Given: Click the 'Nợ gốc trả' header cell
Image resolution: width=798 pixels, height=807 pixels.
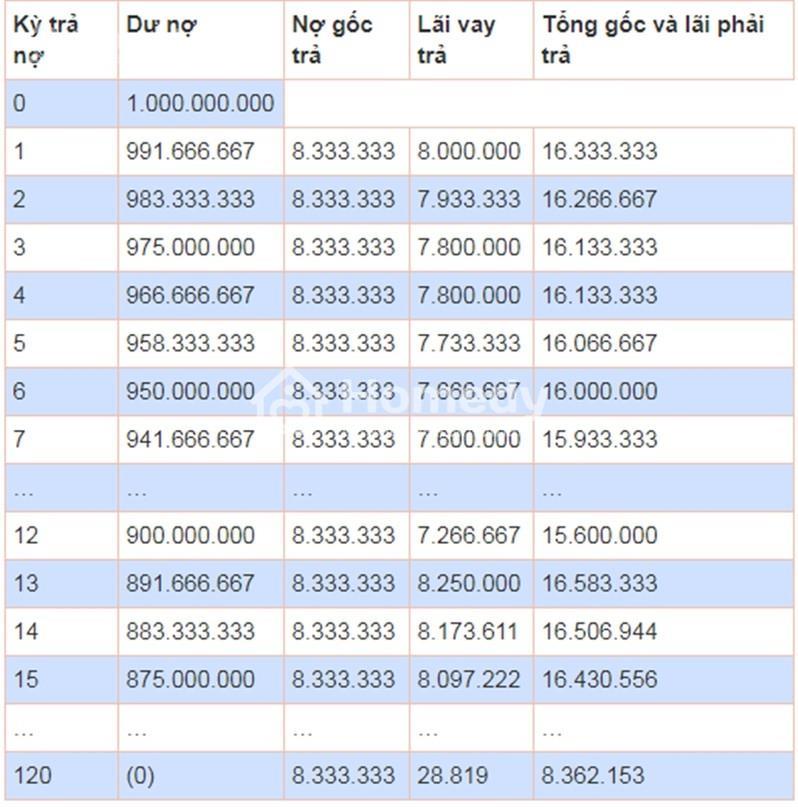Looking at the screenshot, I should tap(347, 40).
